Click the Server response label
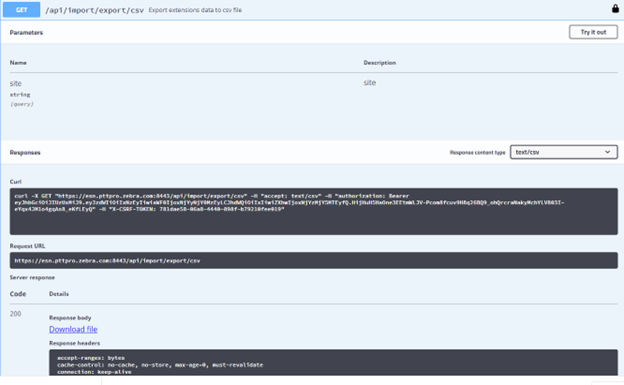 click(32, 278)
